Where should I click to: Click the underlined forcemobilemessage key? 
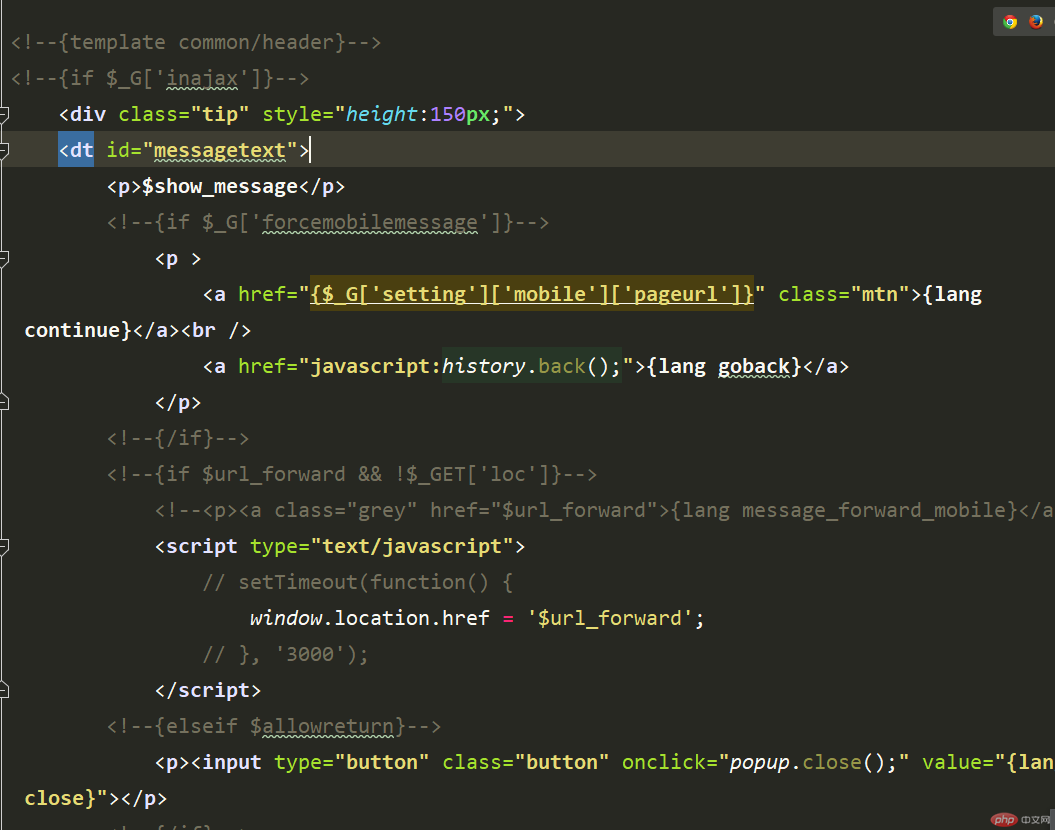[370, 223]
